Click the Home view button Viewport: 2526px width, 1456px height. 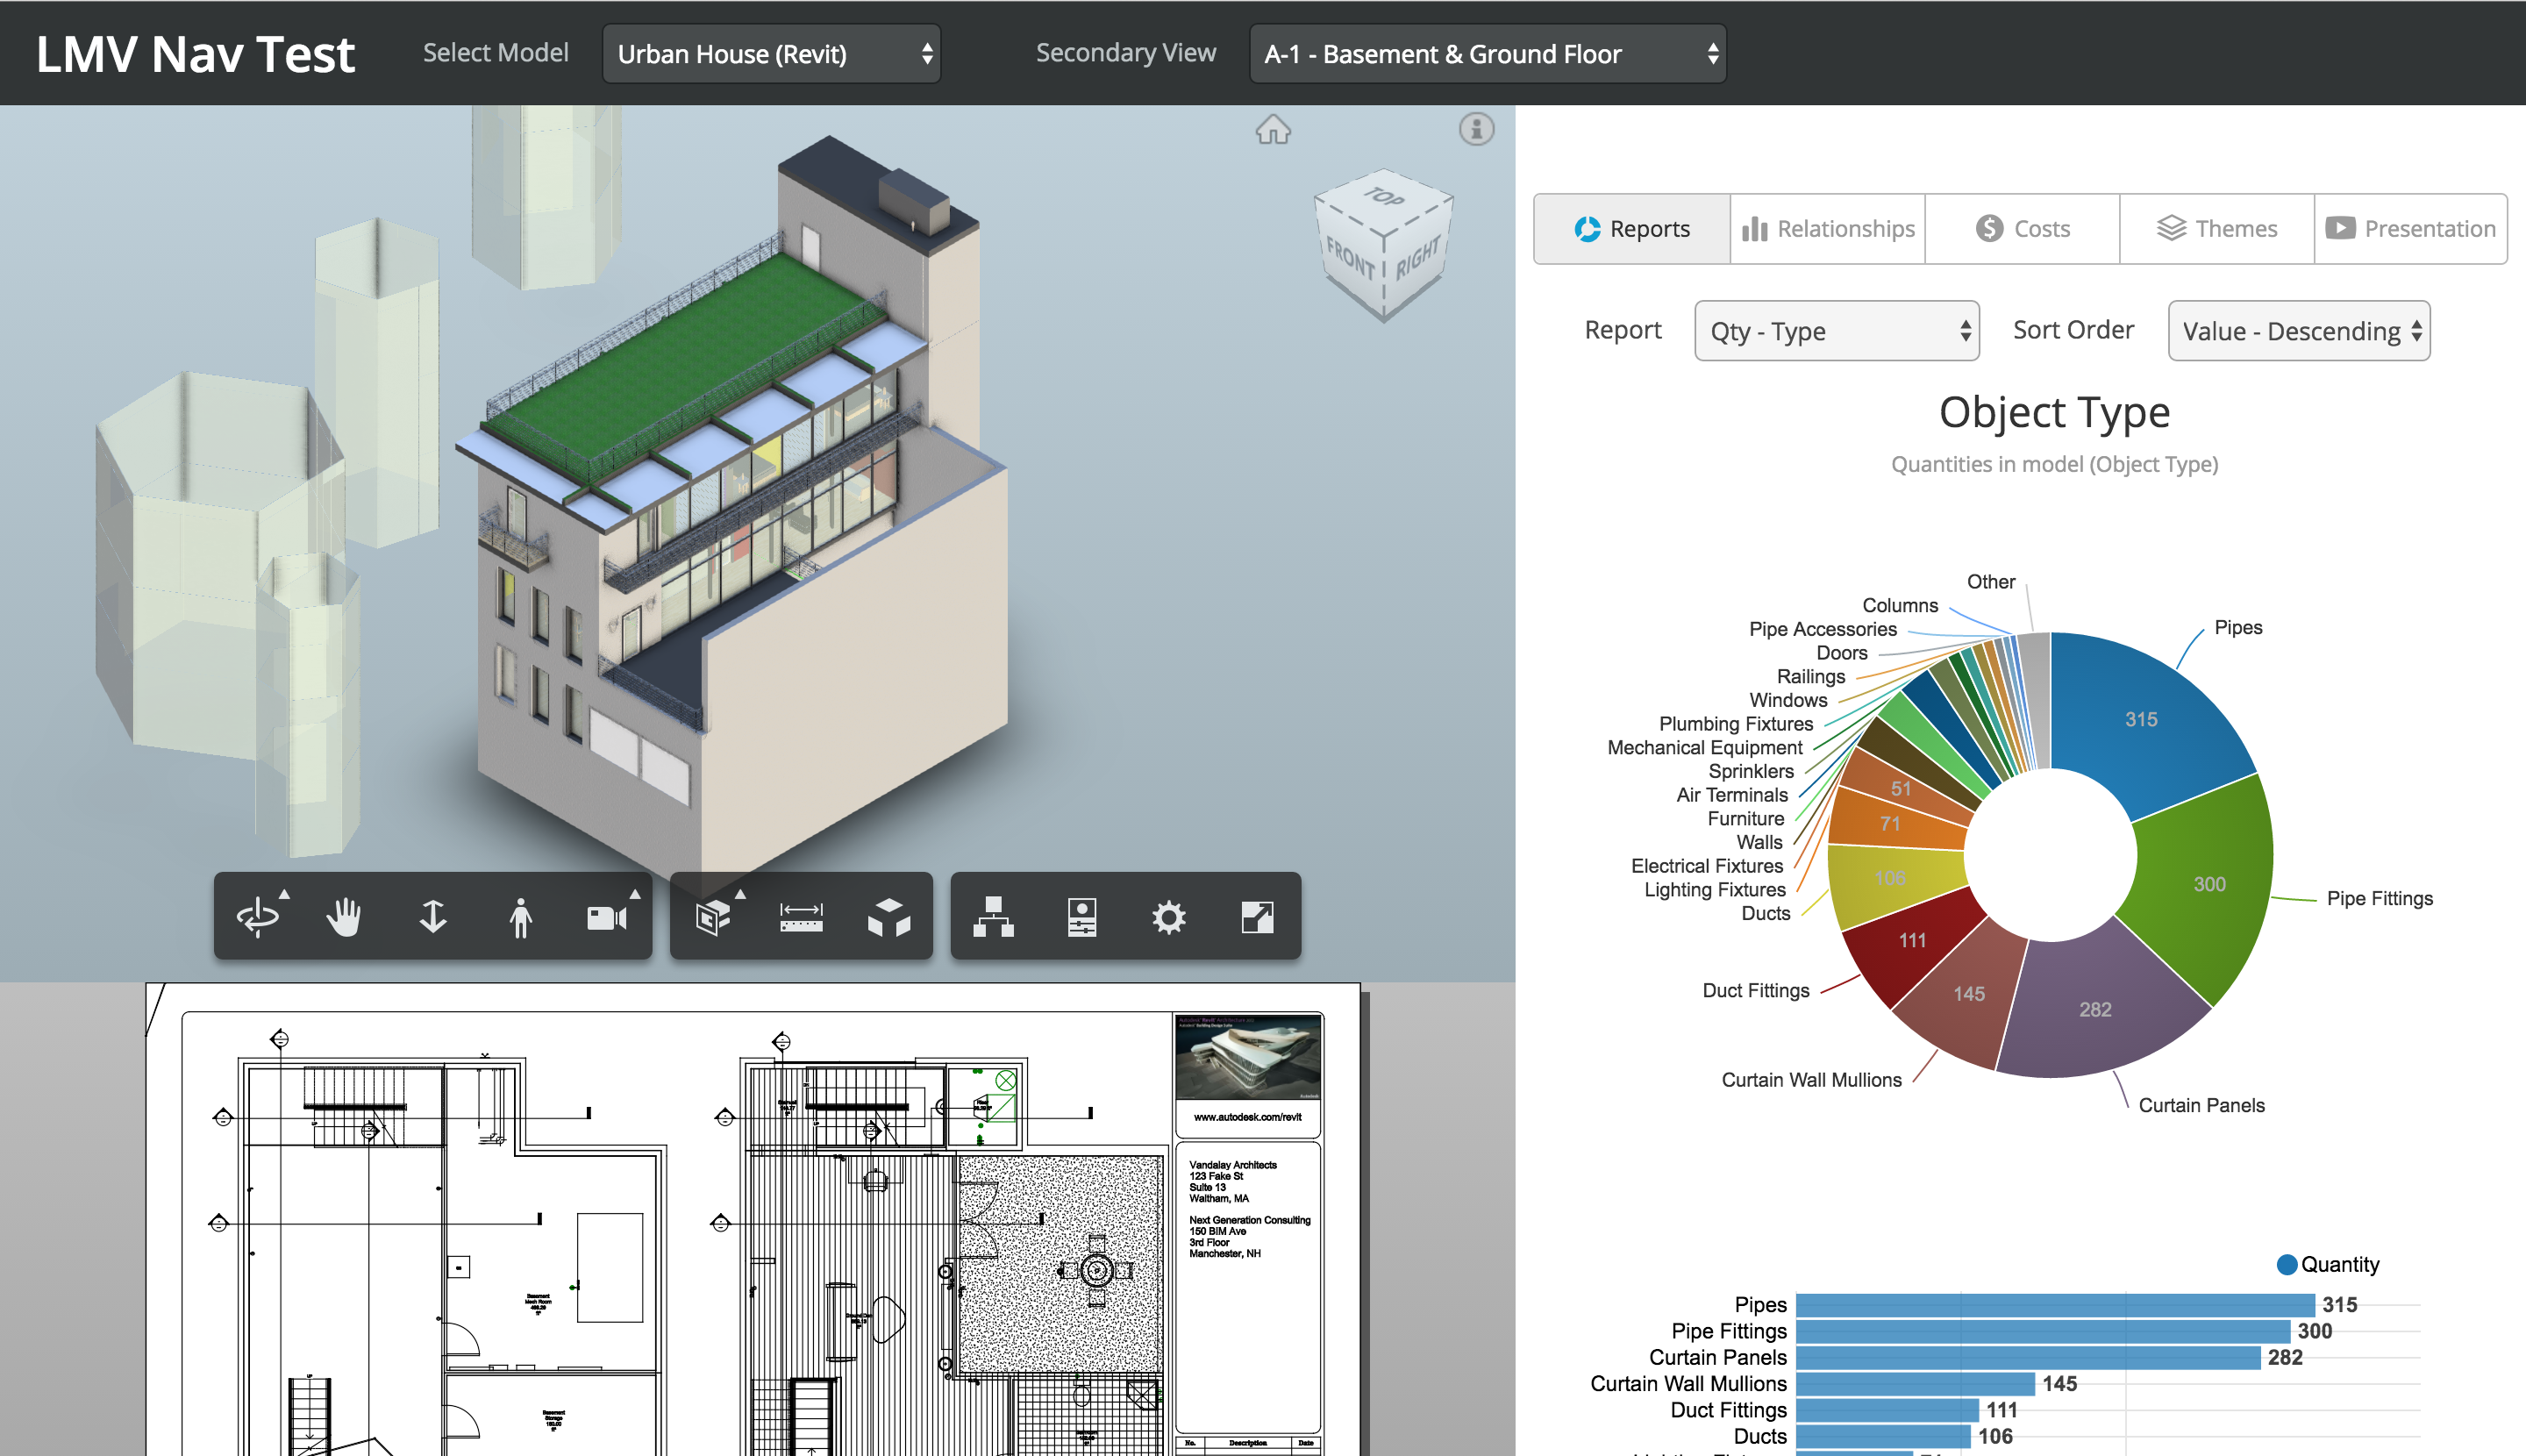click(1273, 130)
